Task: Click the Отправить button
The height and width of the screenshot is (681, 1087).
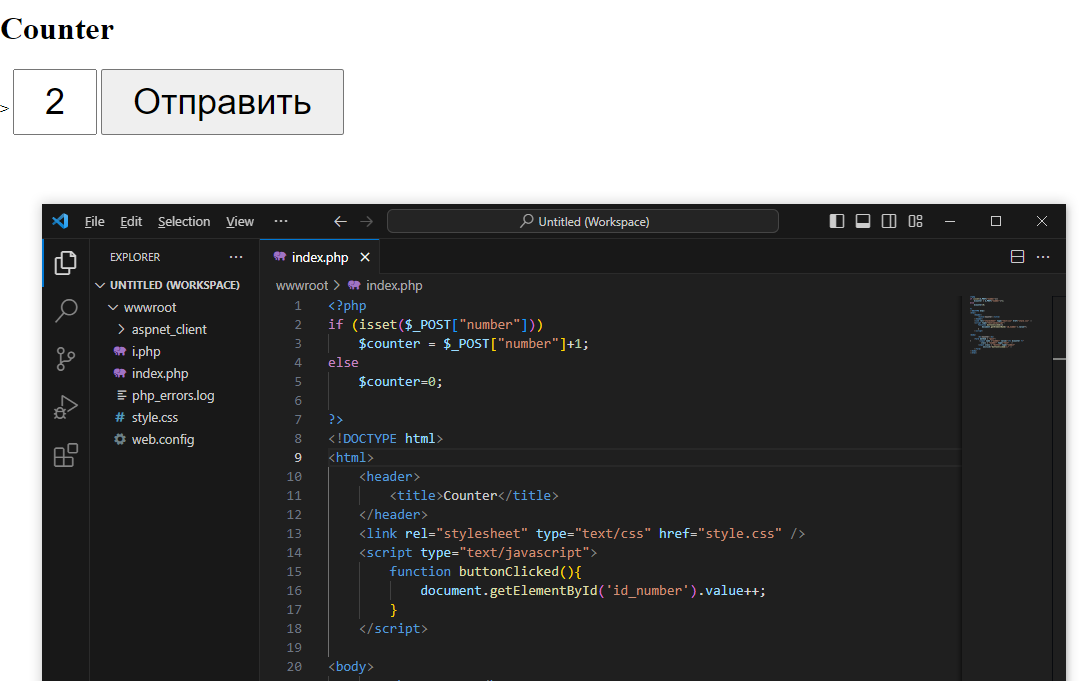Action: (223, 102)
